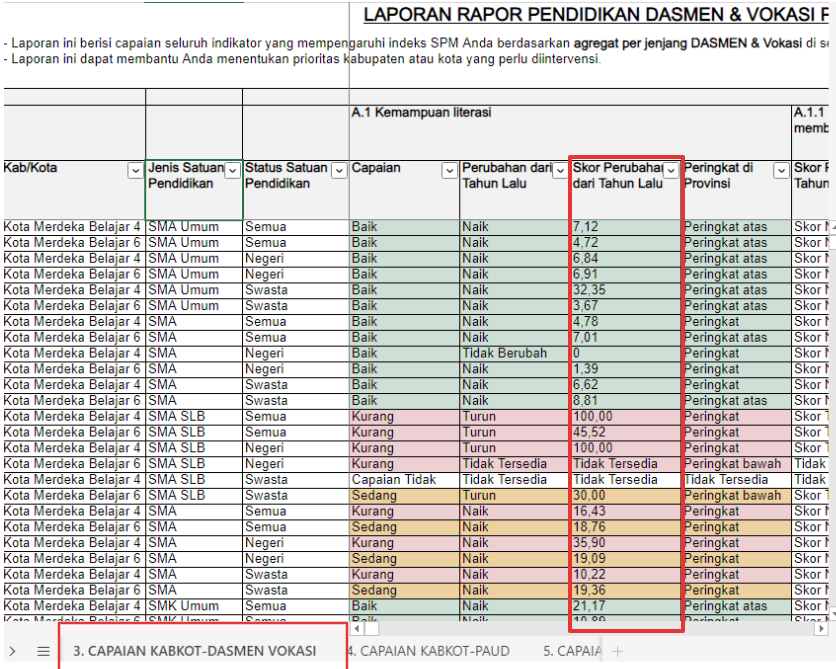Select the Jenis Satuan Pendidikan header text
Image resolution: width=836 pixels, height=669 pixels.
[x=186, y=175]
